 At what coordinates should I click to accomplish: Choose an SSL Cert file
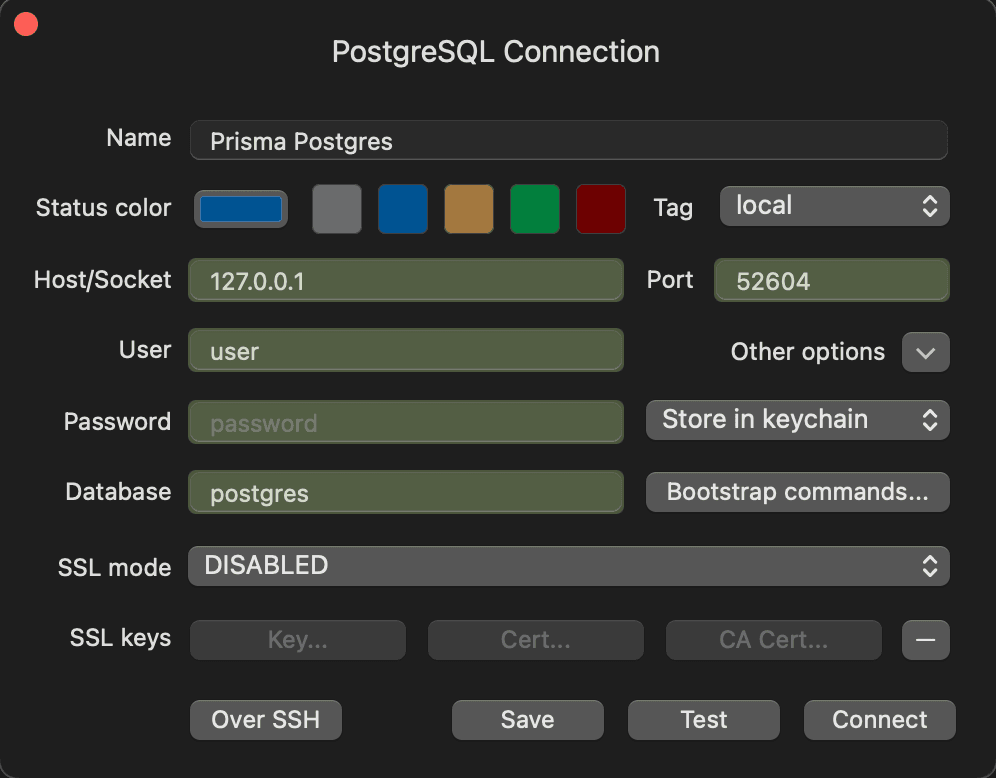(x=535, y=640)
